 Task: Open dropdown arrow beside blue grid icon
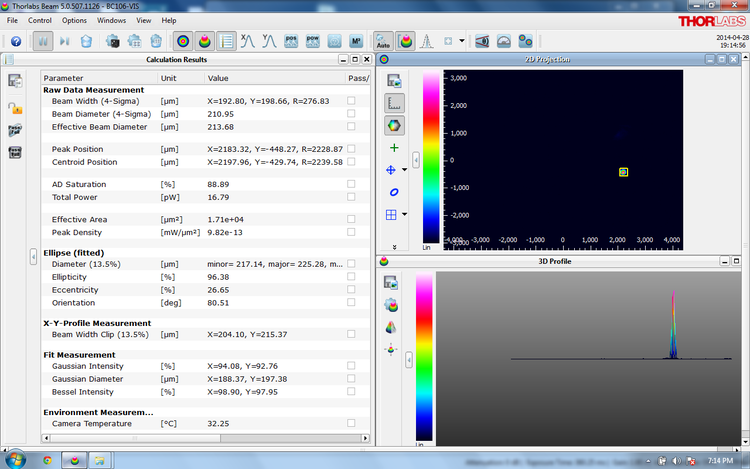404,214
